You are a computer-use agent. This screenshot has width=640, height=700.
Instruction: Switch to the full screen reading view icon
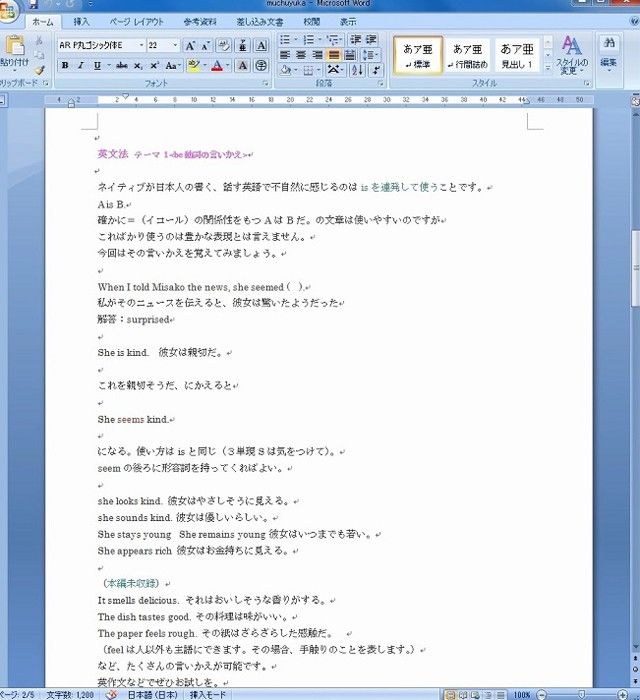coord(463,695)
